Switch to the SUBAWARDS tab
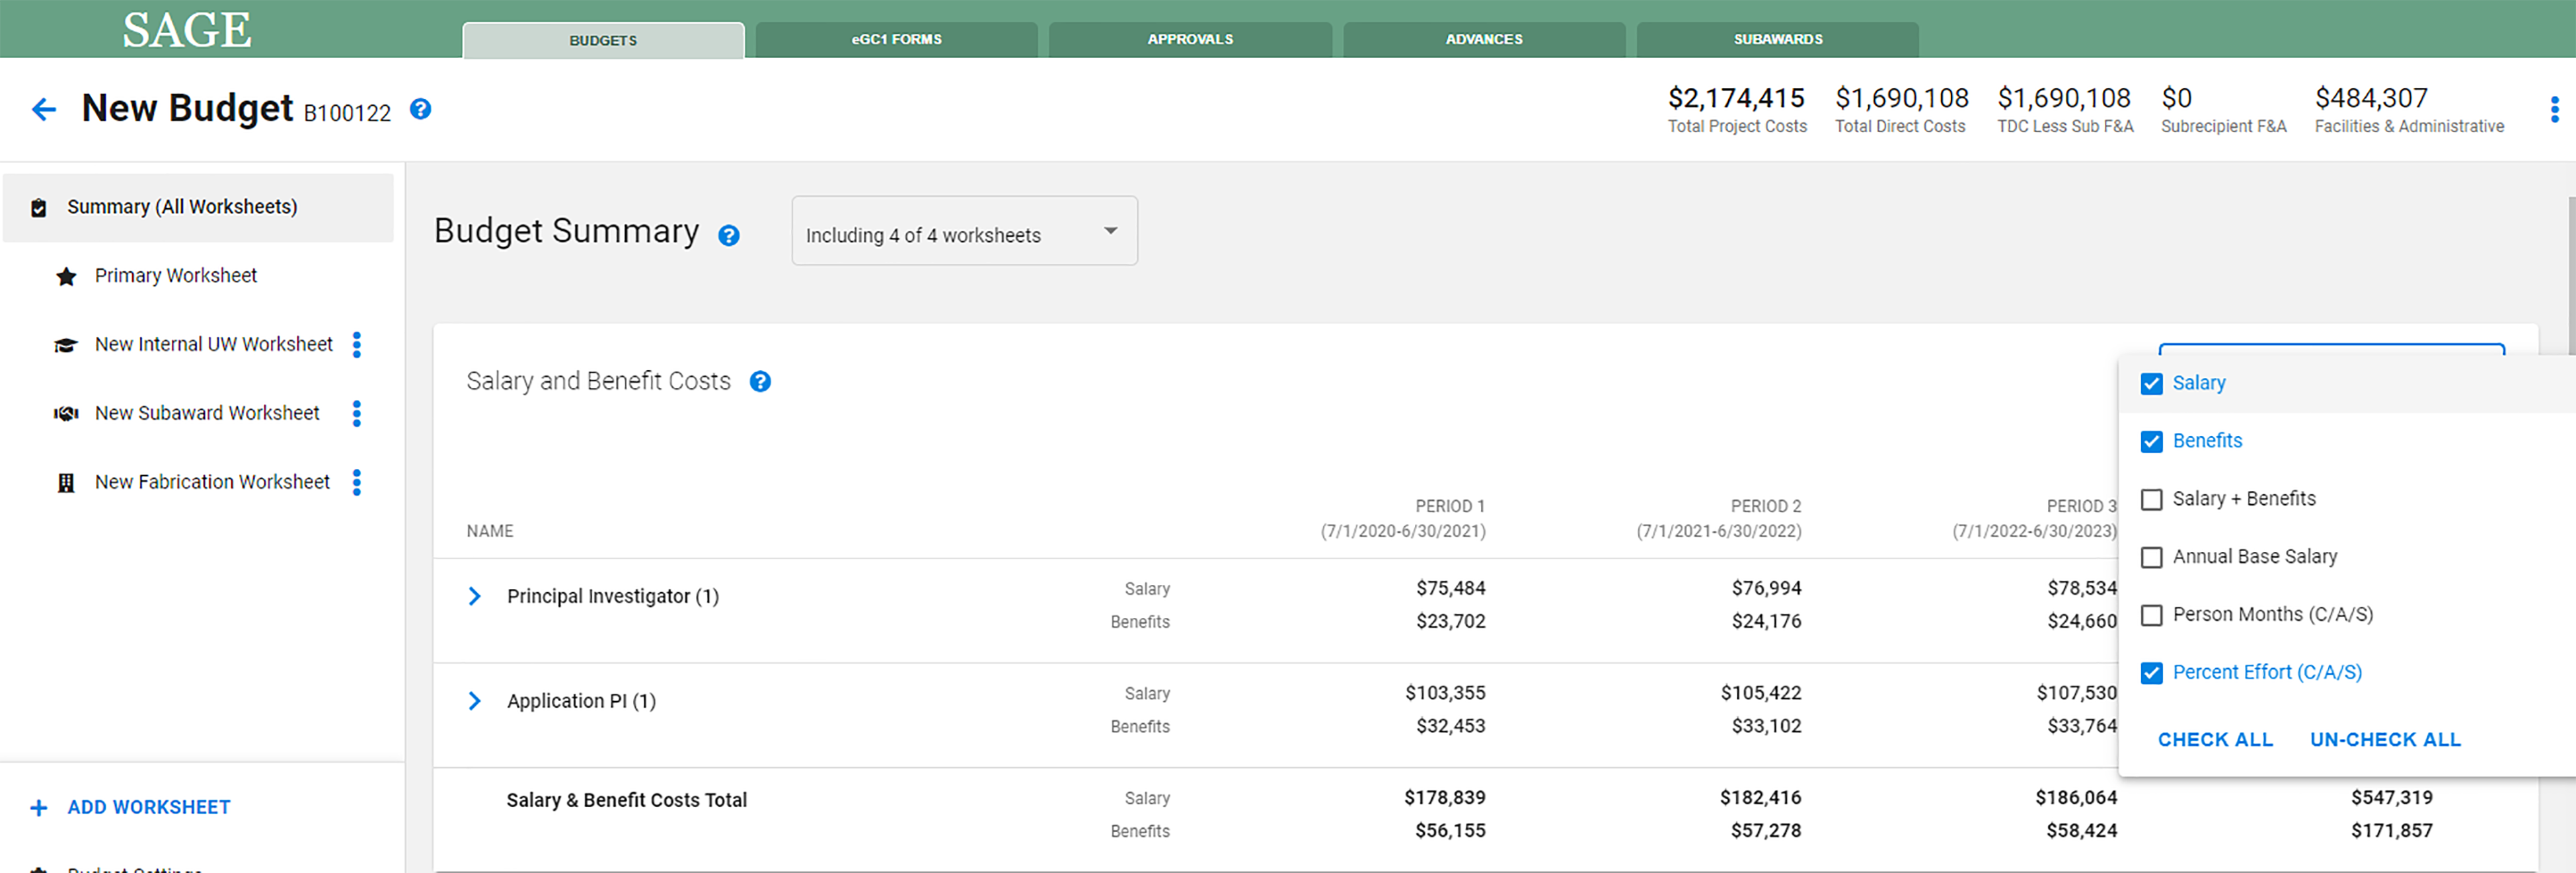 [1778, 40]
